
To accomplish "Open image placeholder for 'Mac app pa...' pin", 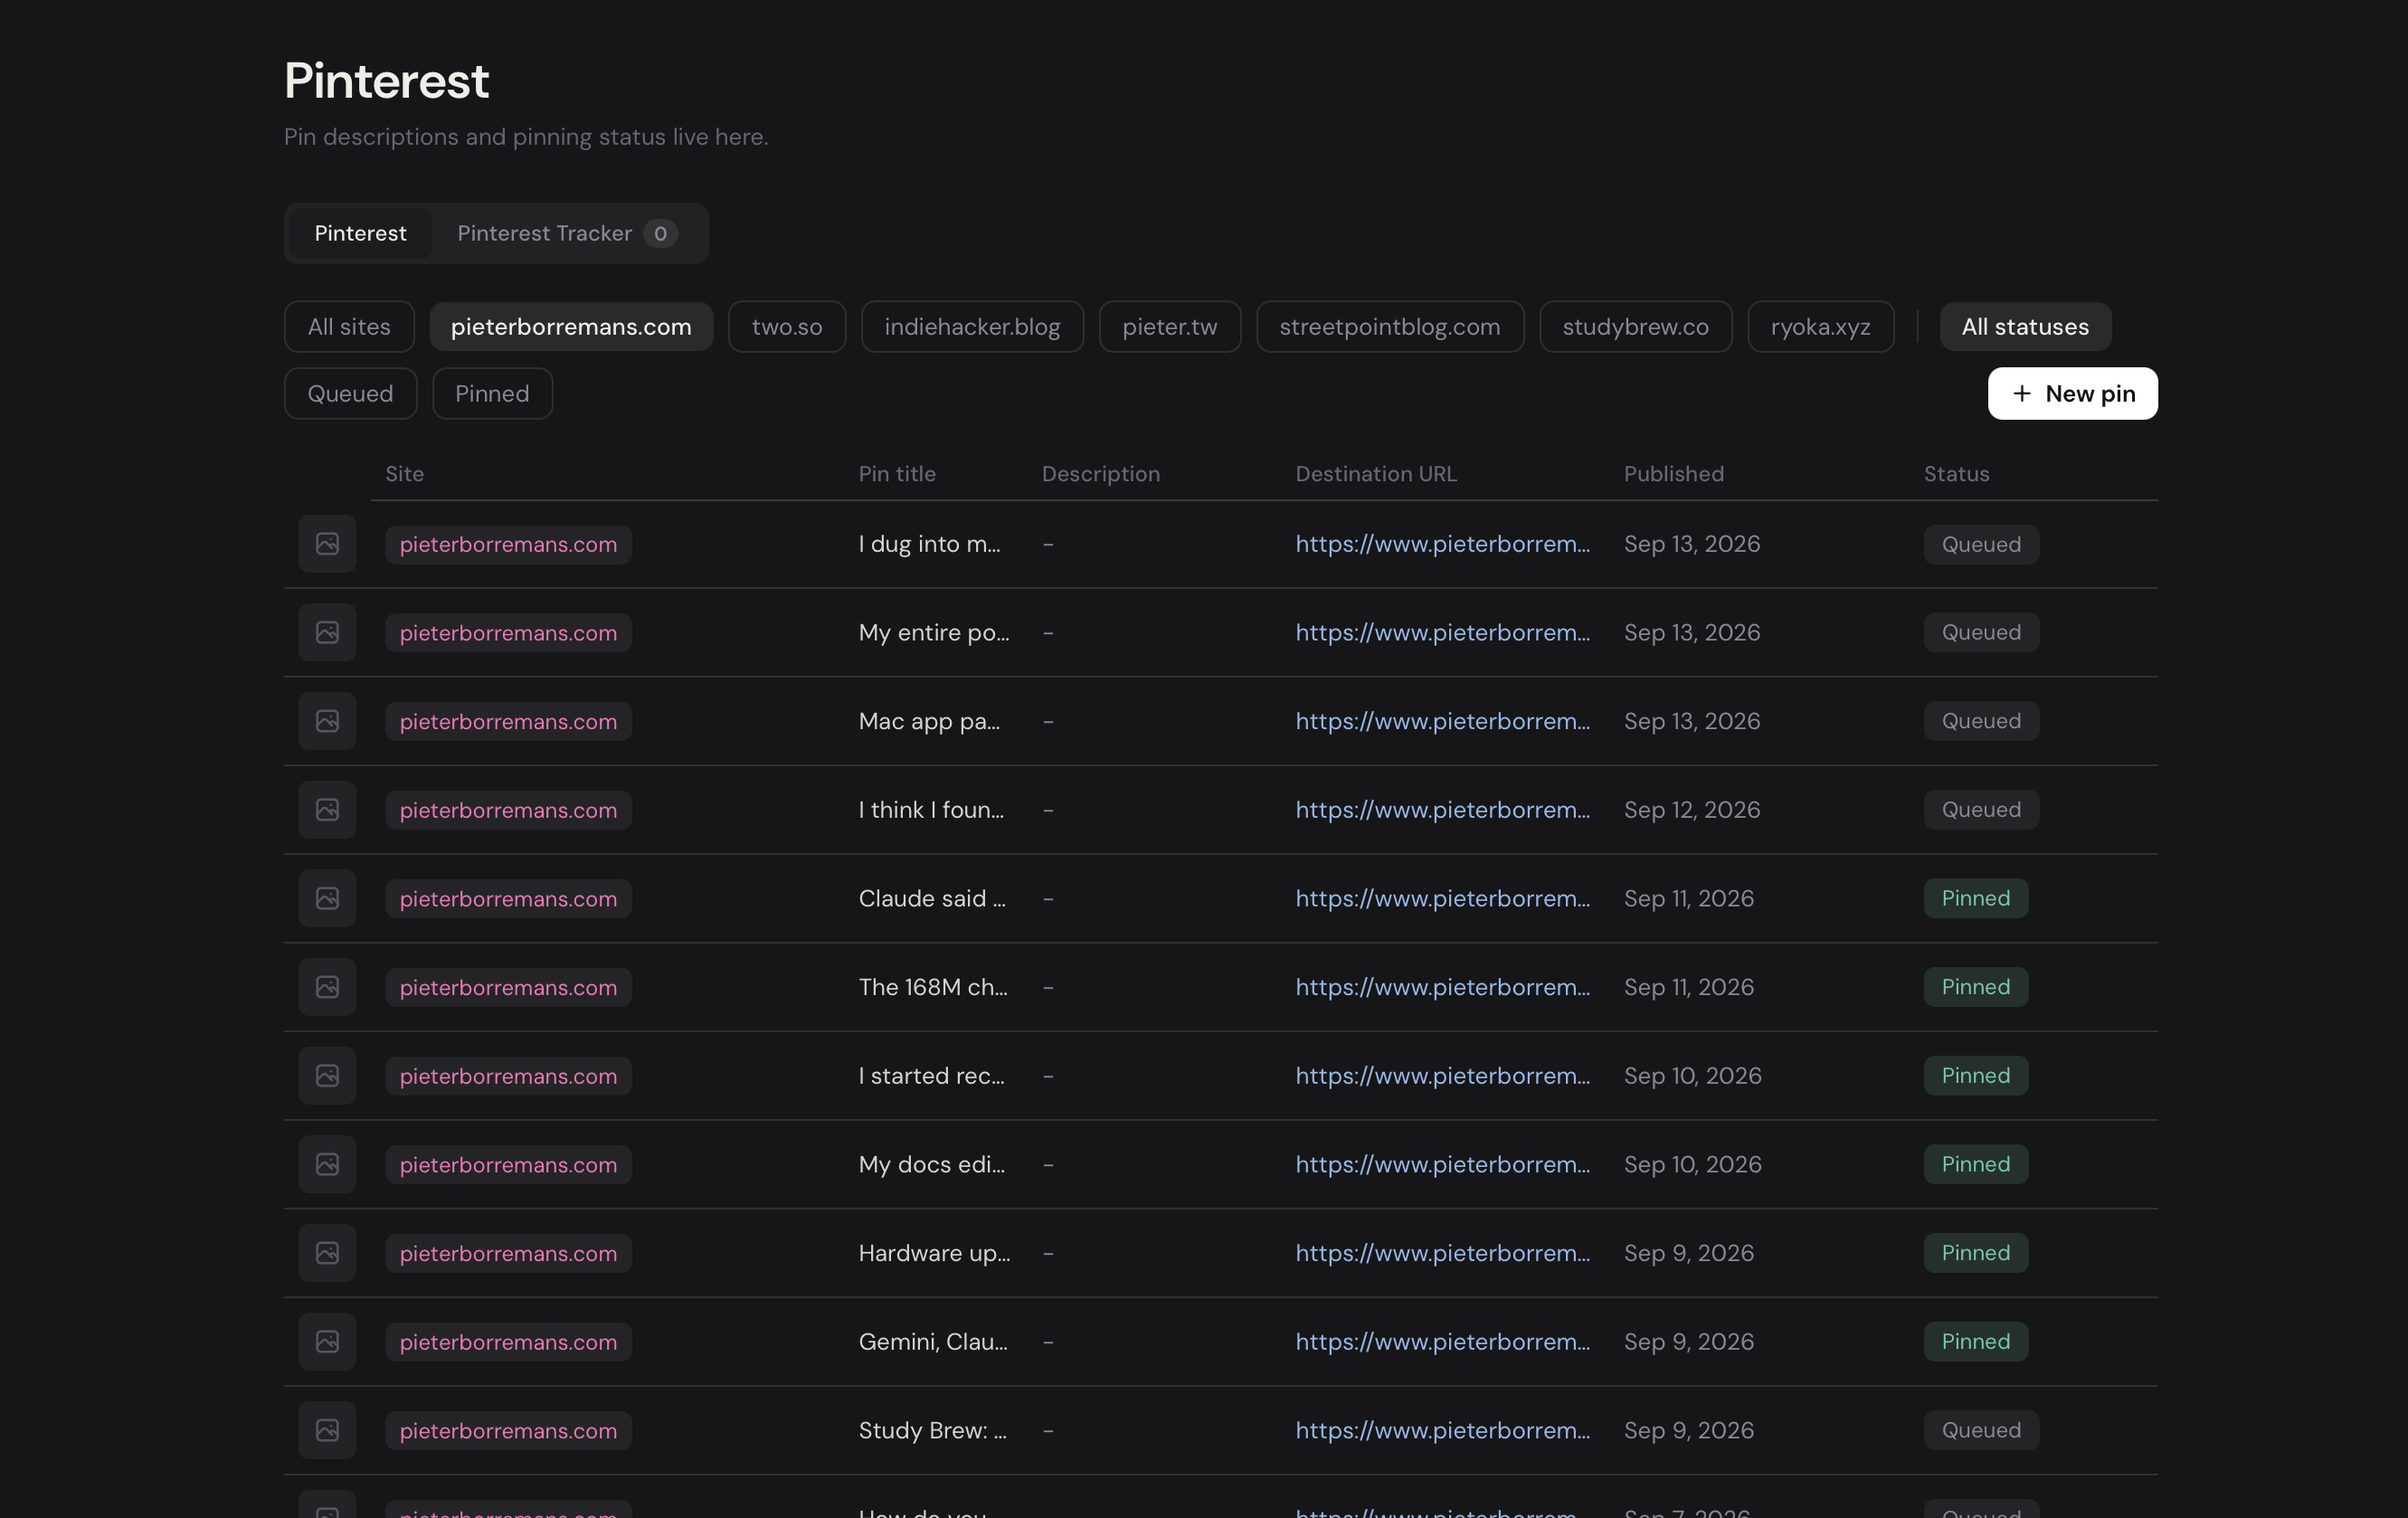I will tap(327, 721).
